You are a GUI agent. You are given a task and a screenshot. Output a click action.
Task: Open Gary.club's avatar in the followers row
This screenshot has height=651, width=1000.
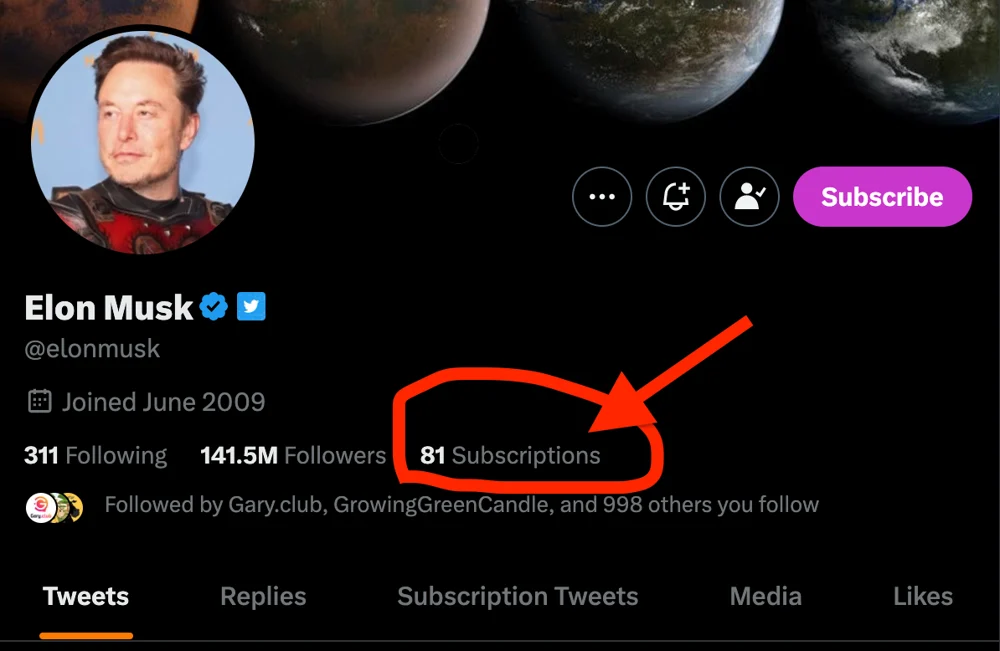(x=40, y=505)
